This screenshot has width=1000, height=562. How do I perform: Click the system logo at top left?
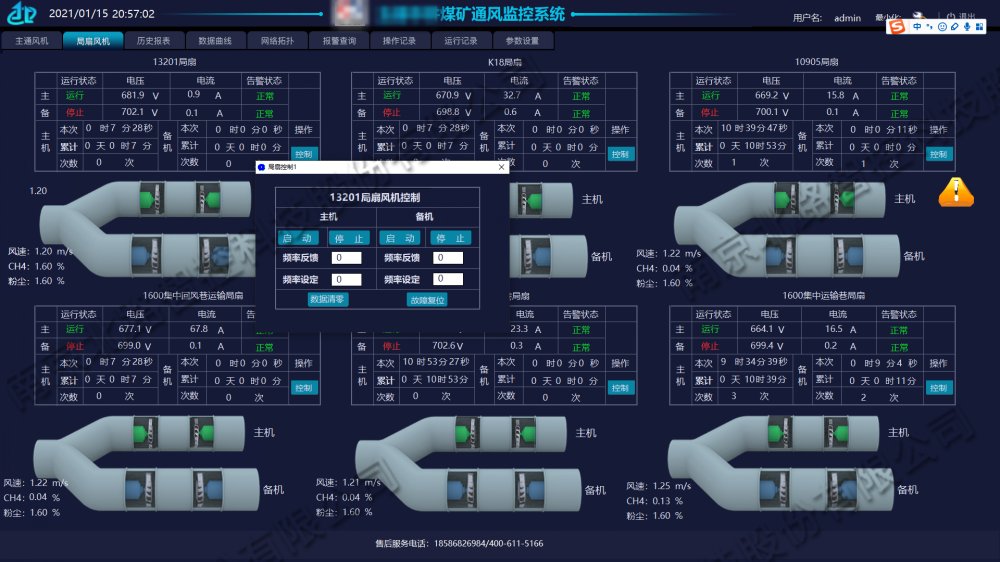click(x=20, y=15)
